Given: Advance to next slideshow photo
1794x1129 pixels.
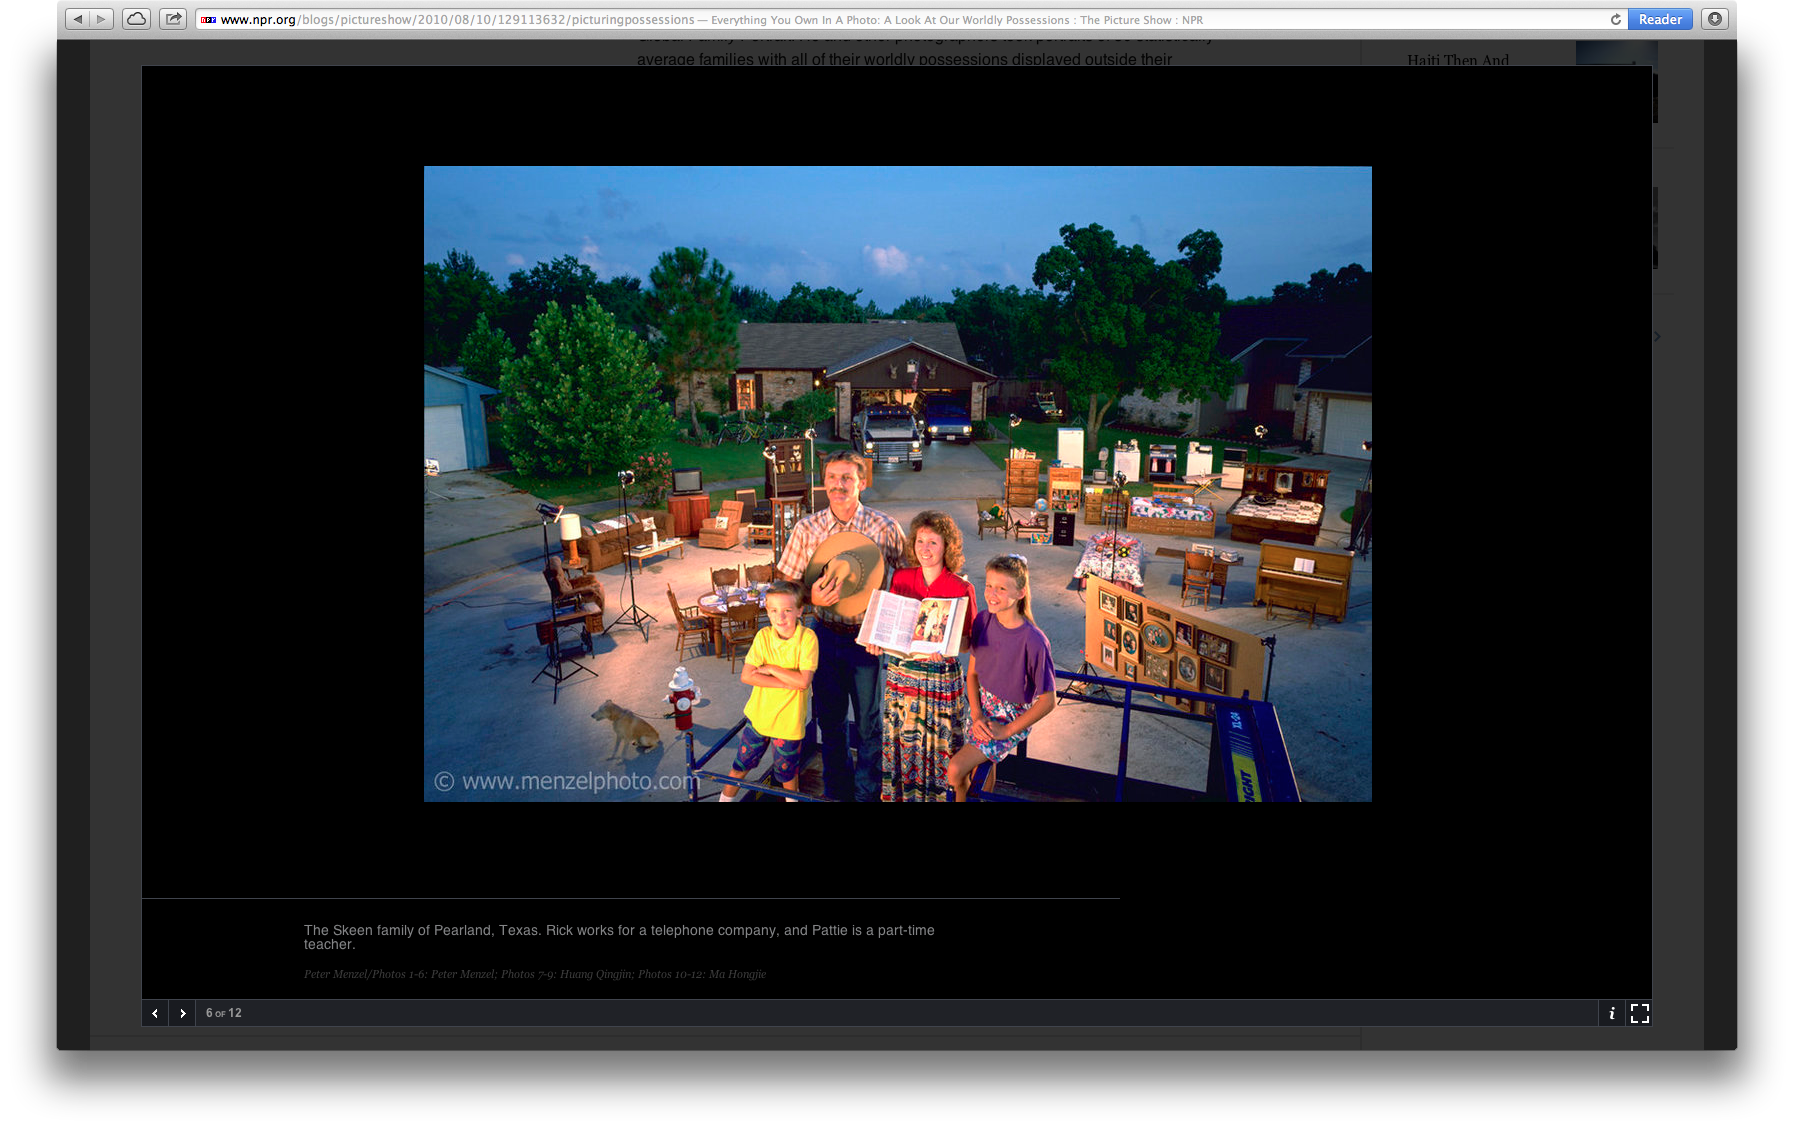Looking at the screenshot, I should click(182, 1013).
